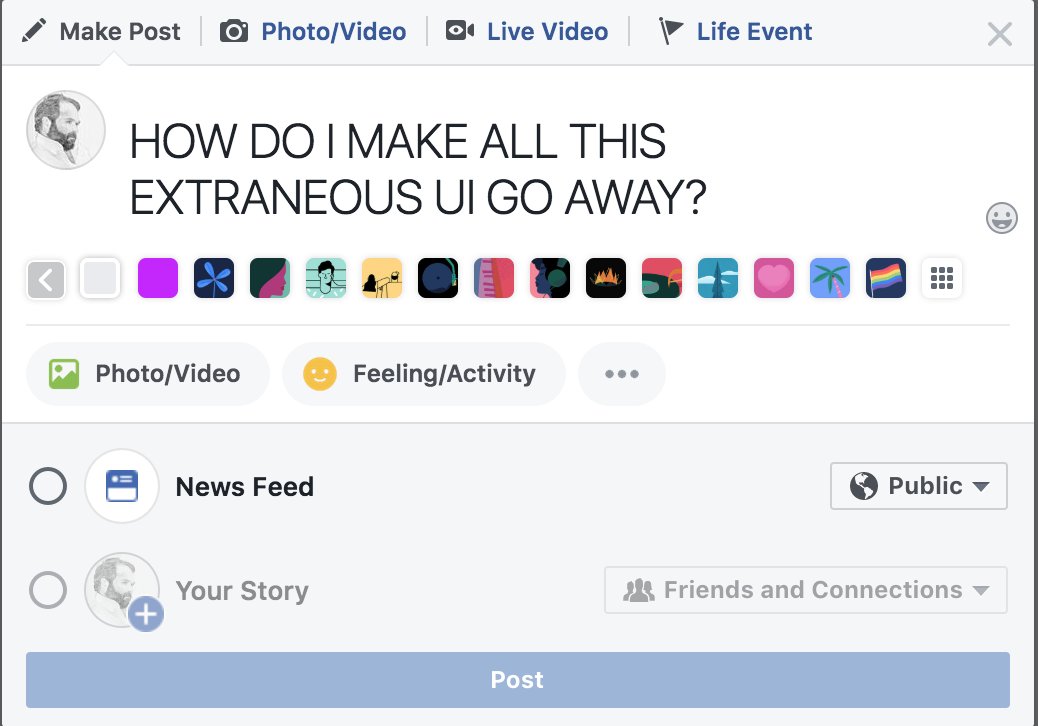Viewport: 1038px width, 726px height.
Task: Select the blue pinwheel flower background
Action: click(x=213, y=278)
